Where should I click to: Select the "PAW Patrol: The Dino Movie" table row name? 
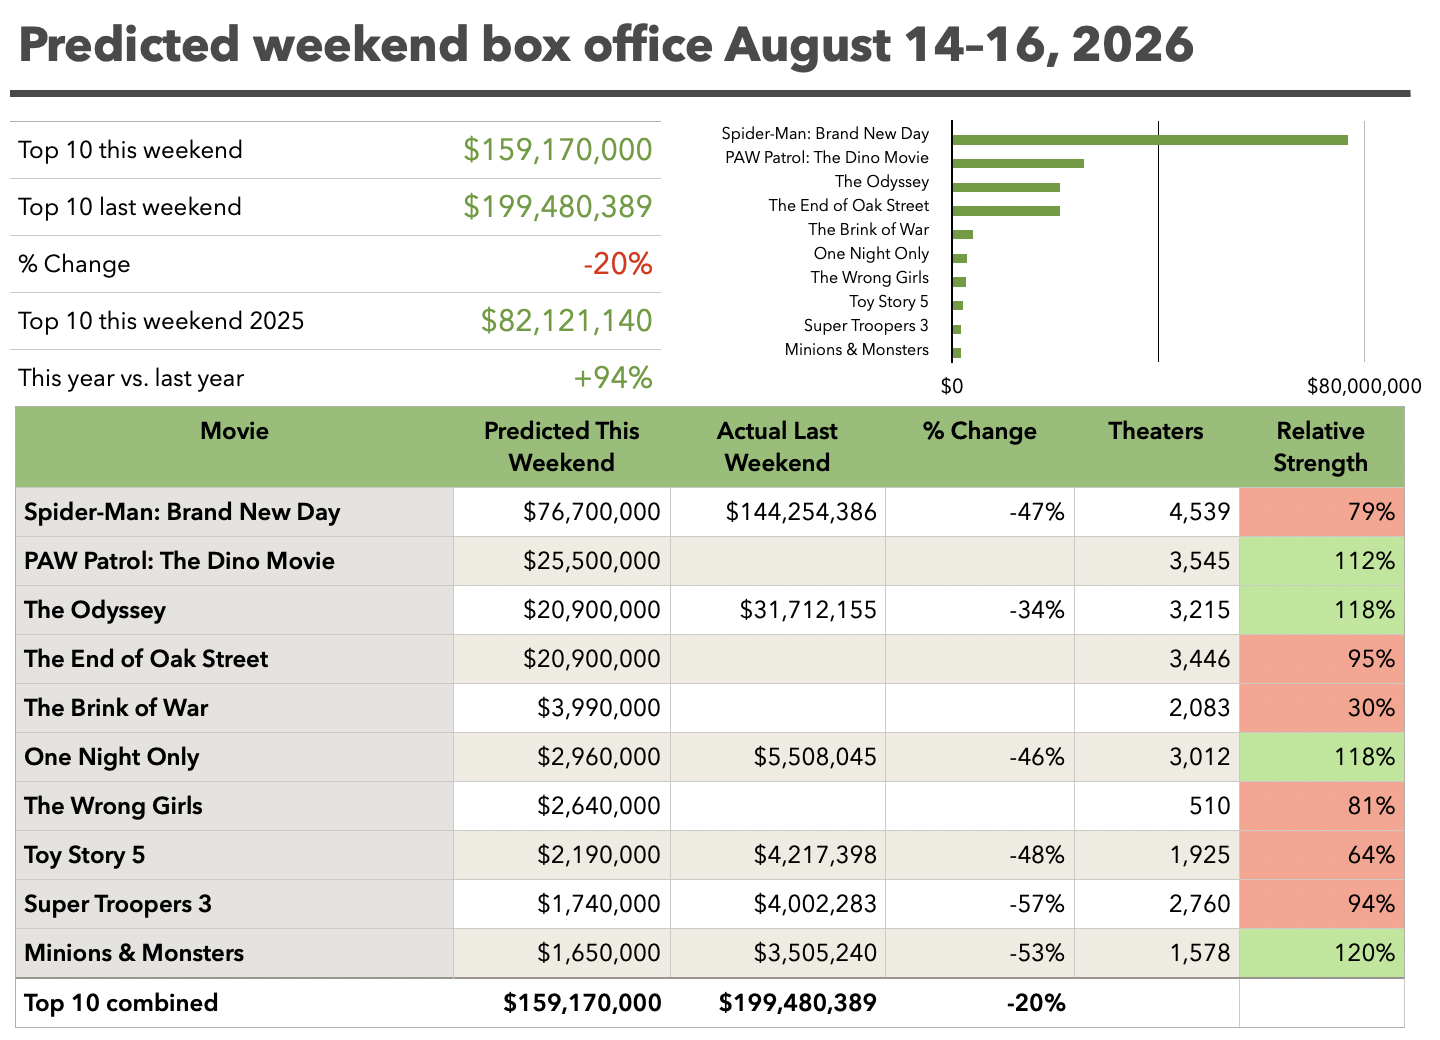click(179, 561)
